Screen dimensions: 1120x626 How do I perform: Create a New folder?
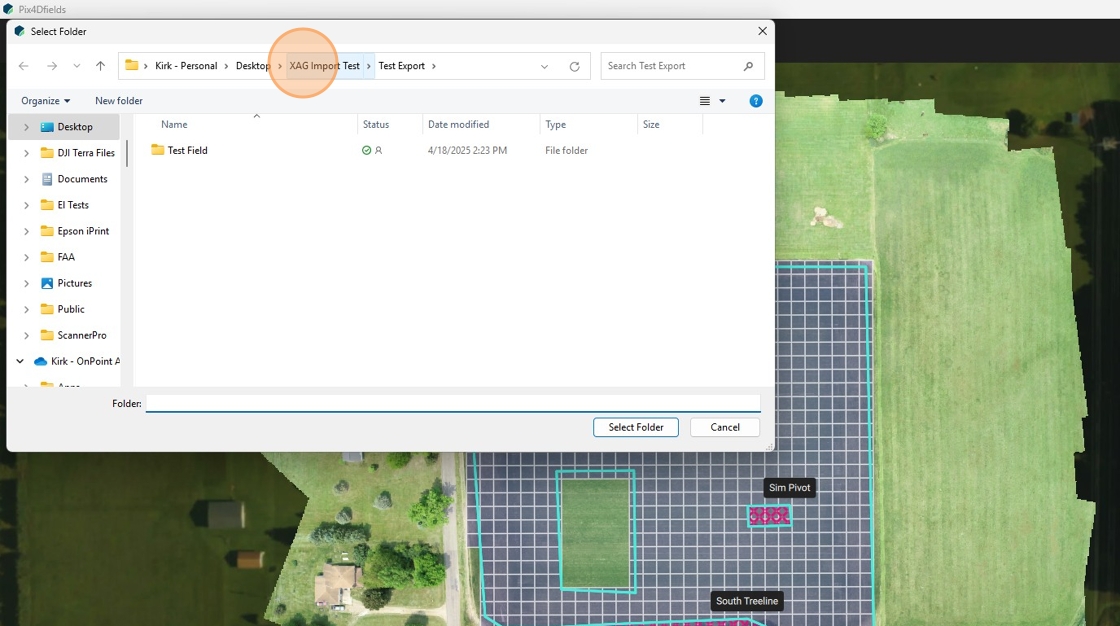[x=119, y=101]
